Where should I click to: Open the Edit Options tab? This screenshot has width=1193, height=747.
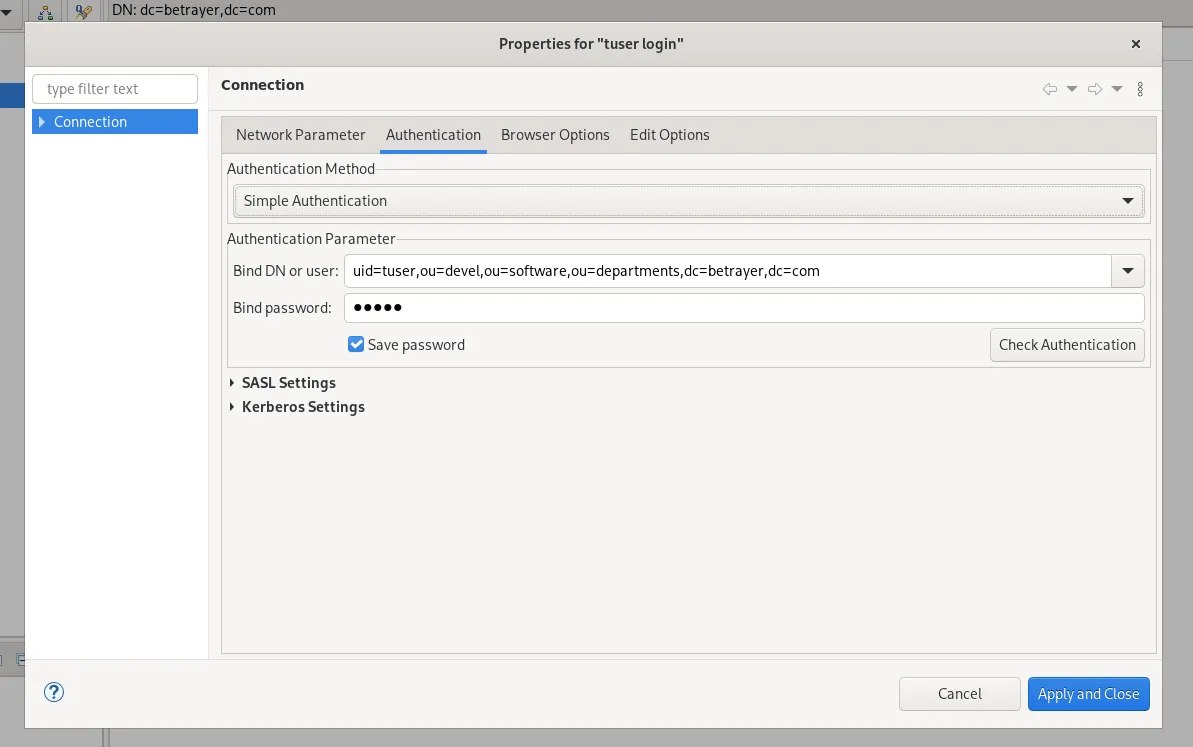(669, 135)
